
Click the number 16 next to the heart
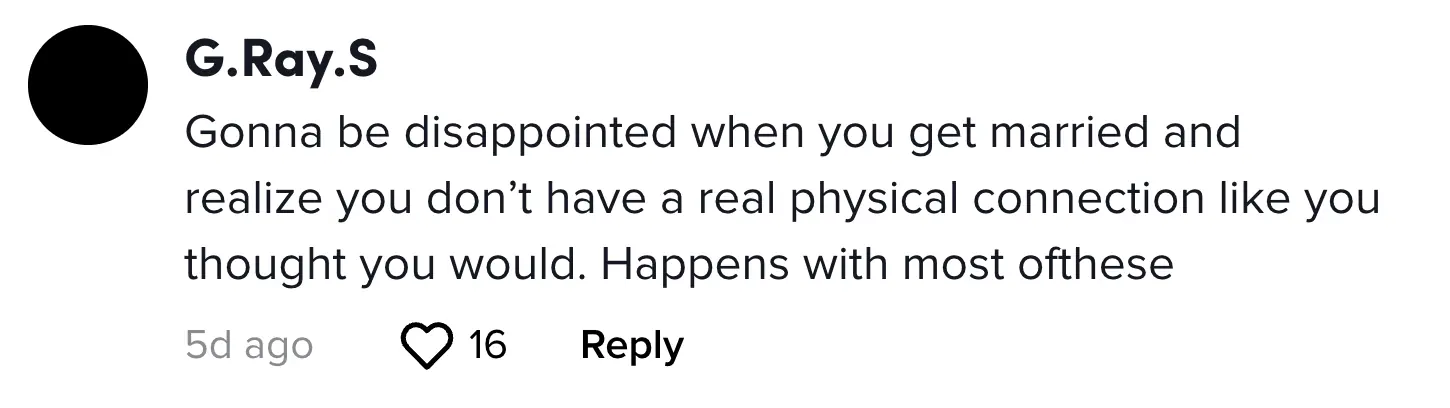tap(488, 346)
